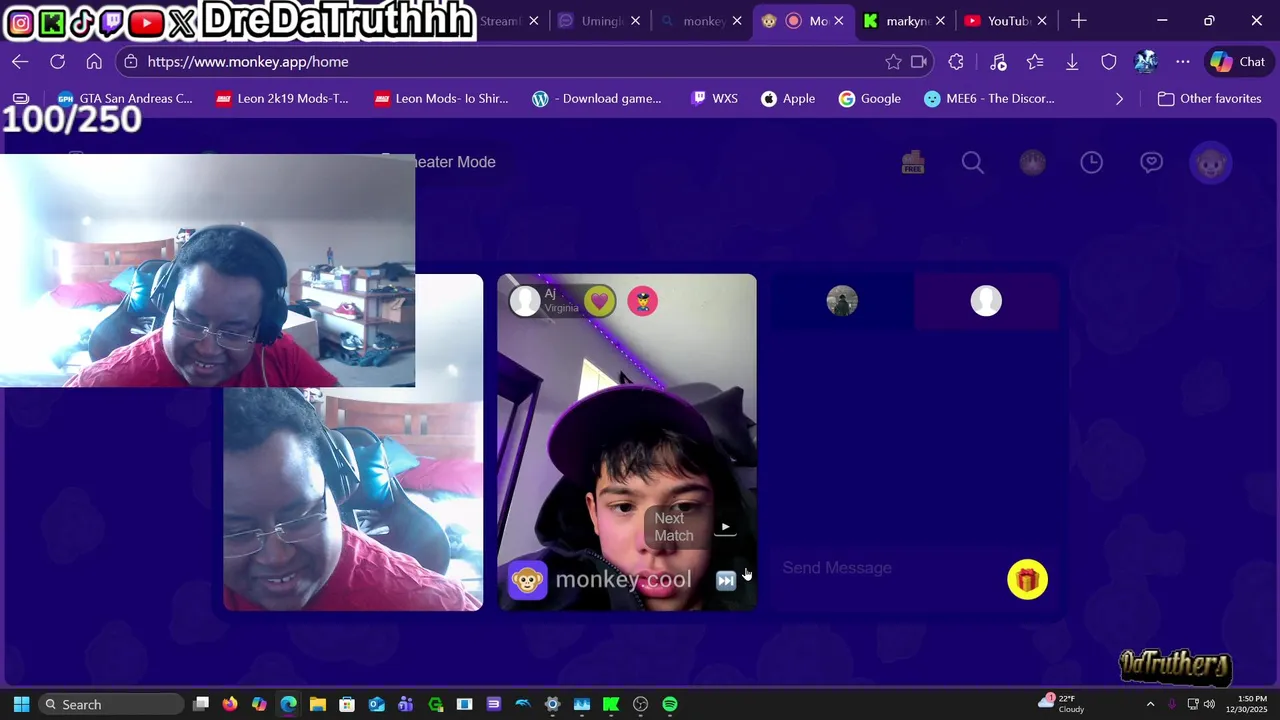Open the Apple bookmark

coord(788,99)
